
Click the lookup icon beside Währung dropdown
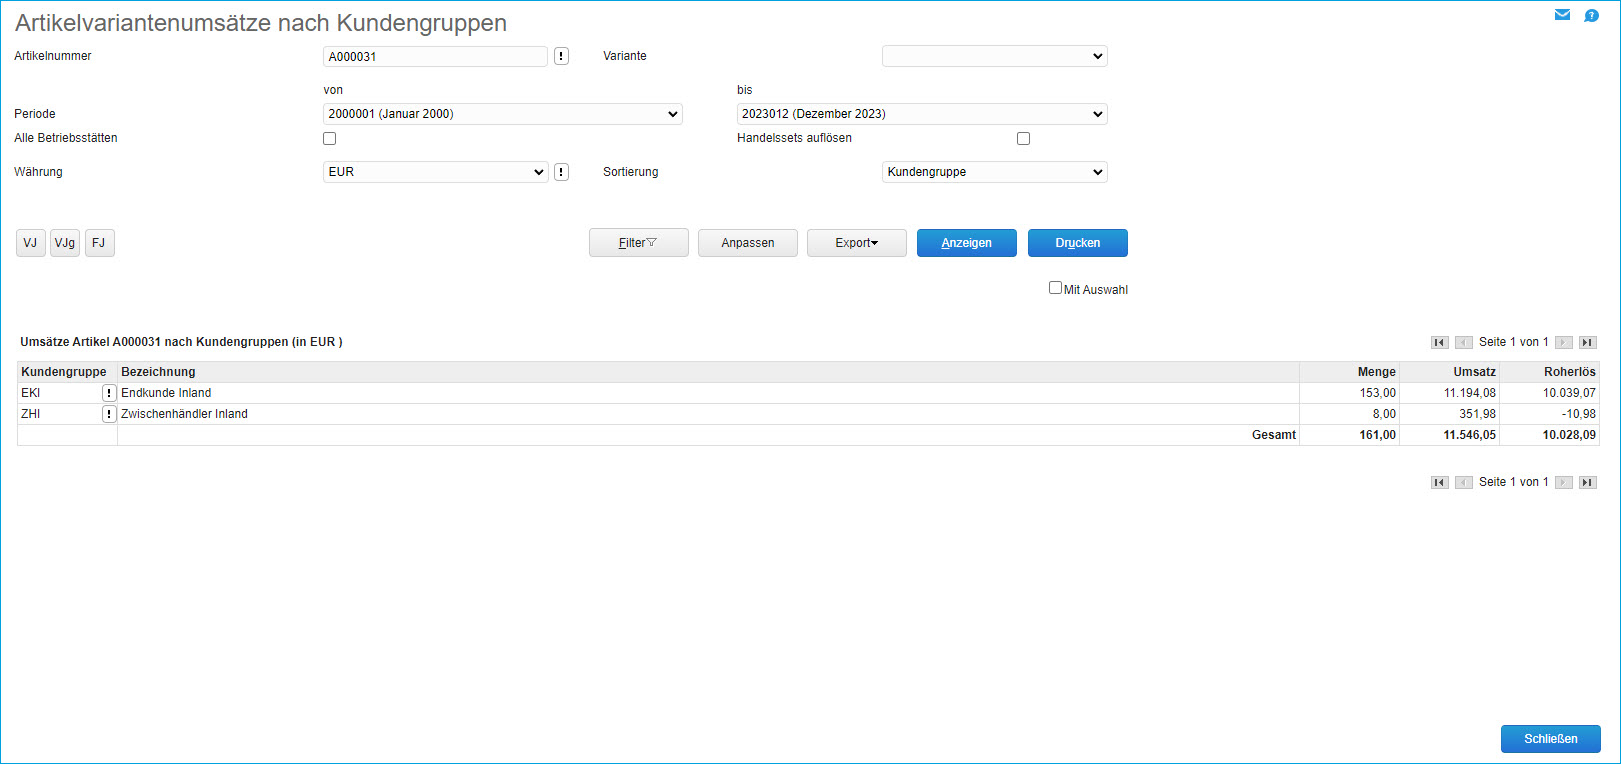point(561,172)
